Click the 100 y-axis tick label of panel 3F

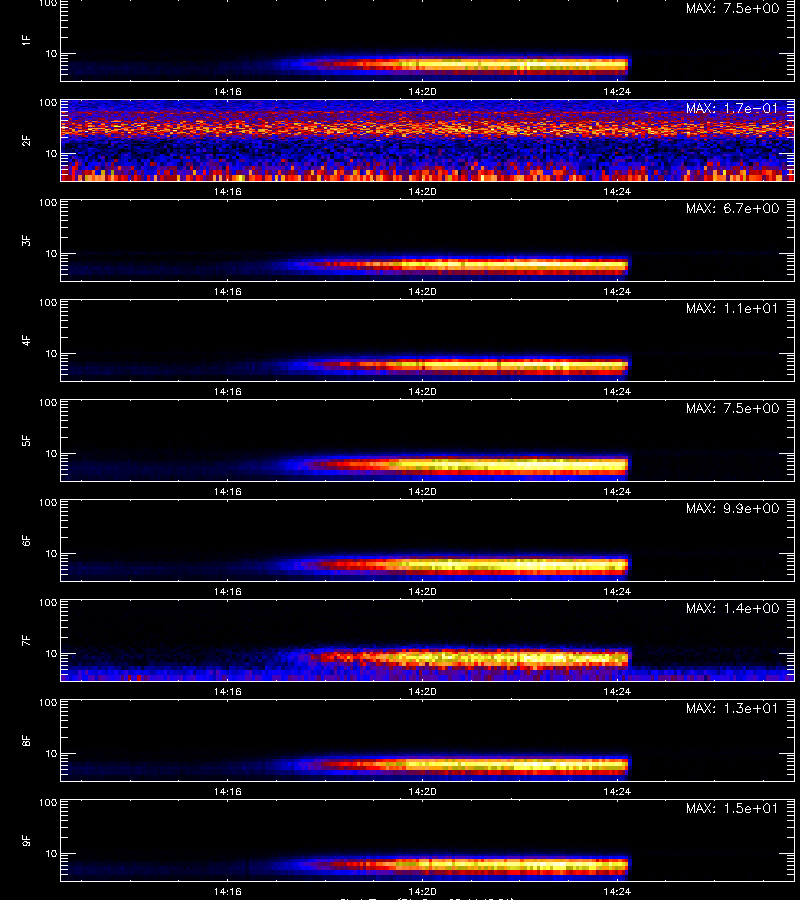(48, 203)
